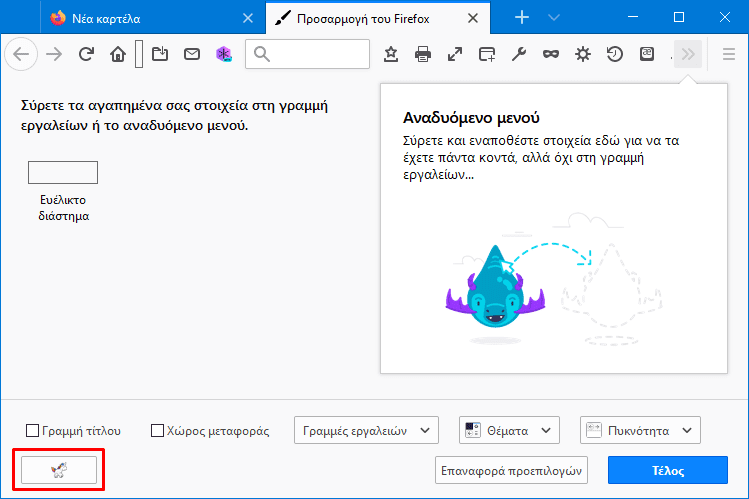Open the Θέματα themes dropdown
This screenshot has height=499, width=749.
click(x=509, y=430)
